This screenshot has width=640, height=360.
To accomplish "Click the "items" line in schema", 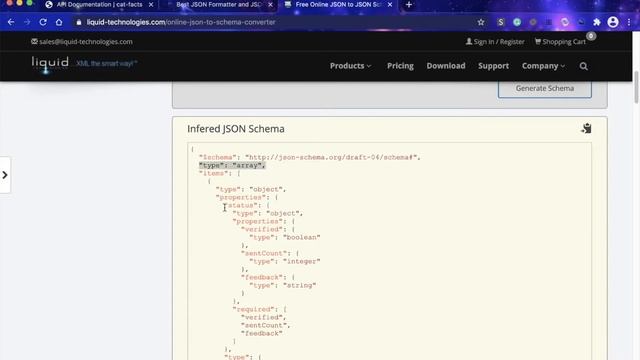I will (x=220, y=173).
